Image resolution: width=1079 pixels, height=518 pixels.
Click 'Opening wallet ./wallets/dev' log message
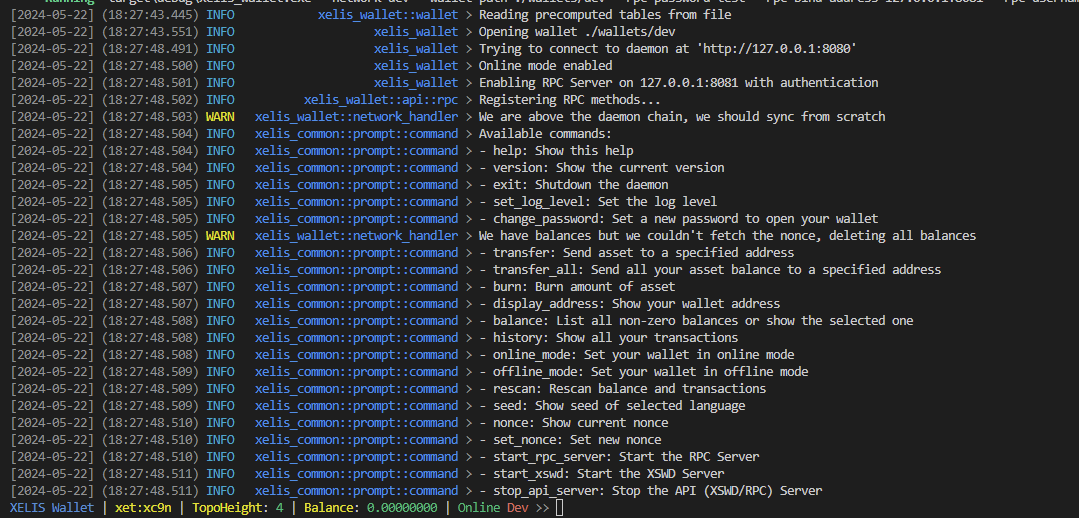coord(577,32)
